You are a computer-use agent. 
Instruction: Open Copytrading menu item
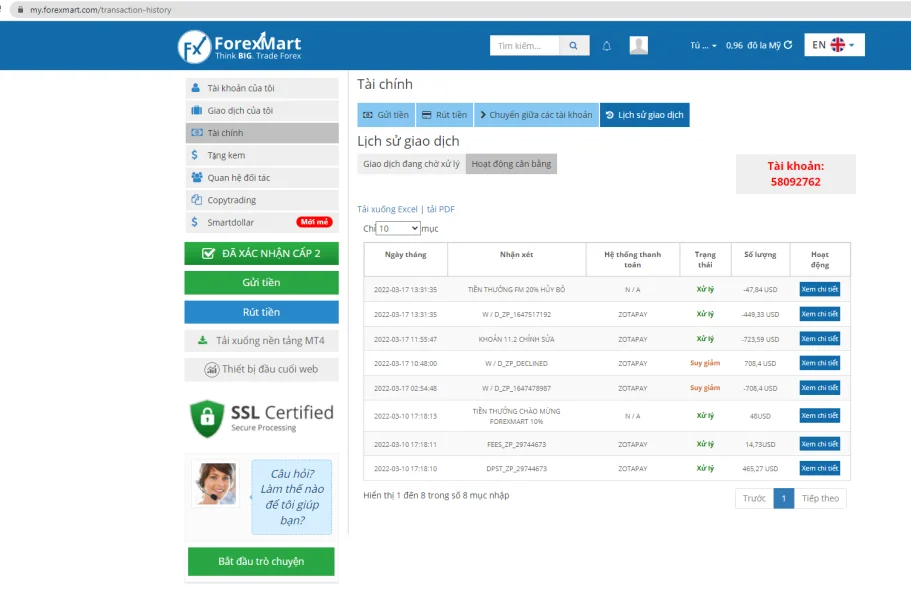click(x=262, y=200)
